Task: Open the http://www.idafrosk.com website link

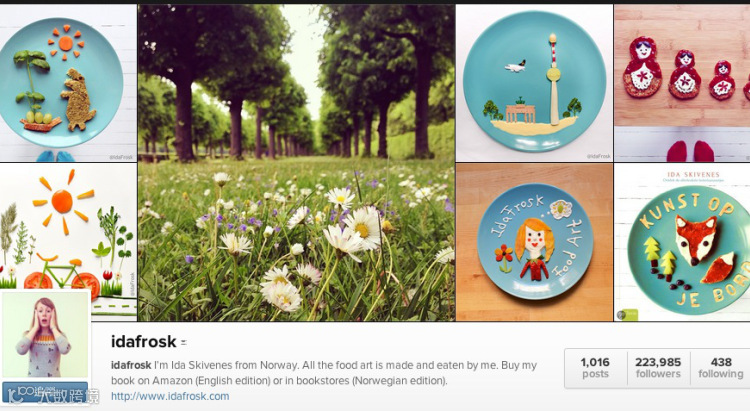Action: point(170,396)
